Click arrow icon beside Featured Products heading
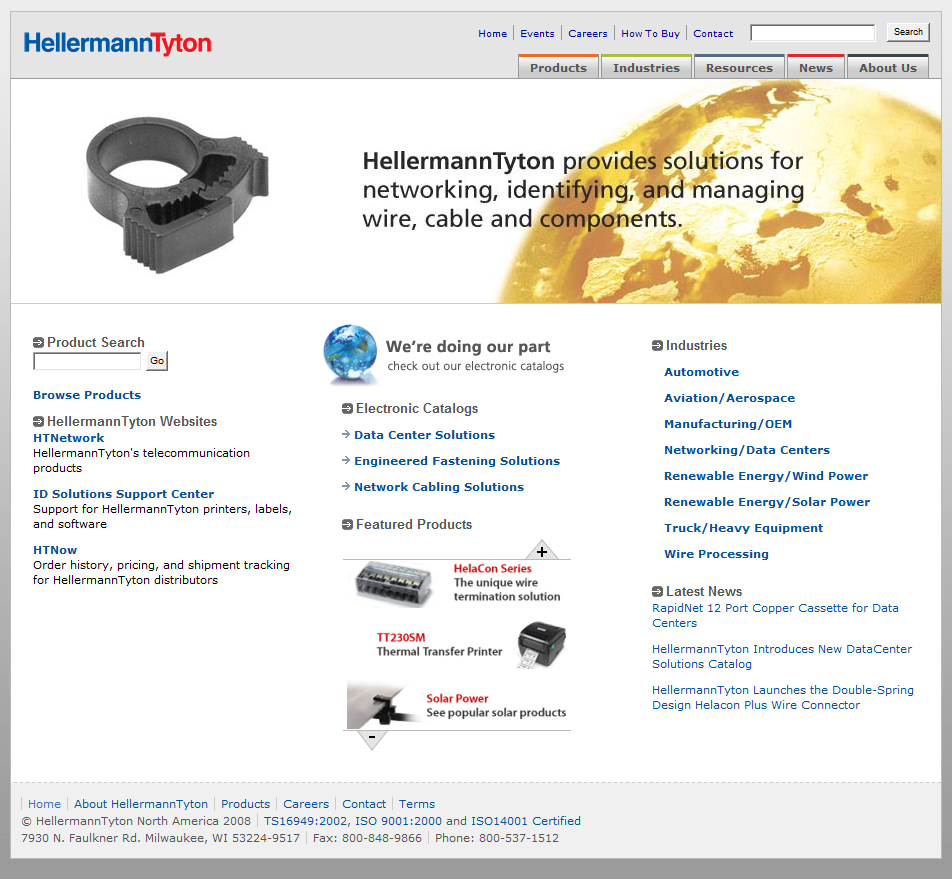Image resolution: width=952 pixels, height=879 pixels. point(347,524)
